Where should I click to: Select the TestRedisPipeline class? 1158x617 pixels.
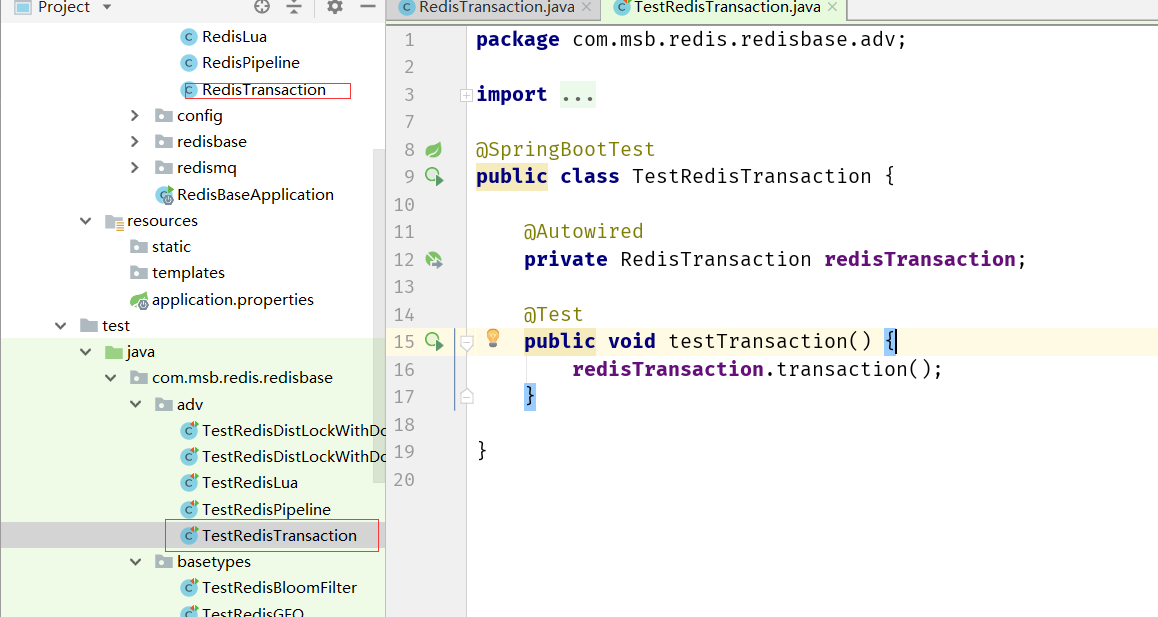pos(266,510)
